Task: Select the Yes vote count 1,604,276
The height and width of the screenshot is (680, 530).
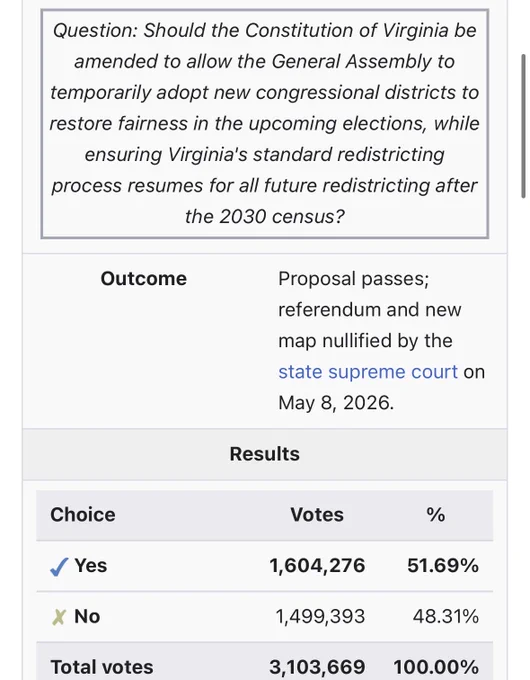Action: [x=317, y=566]
